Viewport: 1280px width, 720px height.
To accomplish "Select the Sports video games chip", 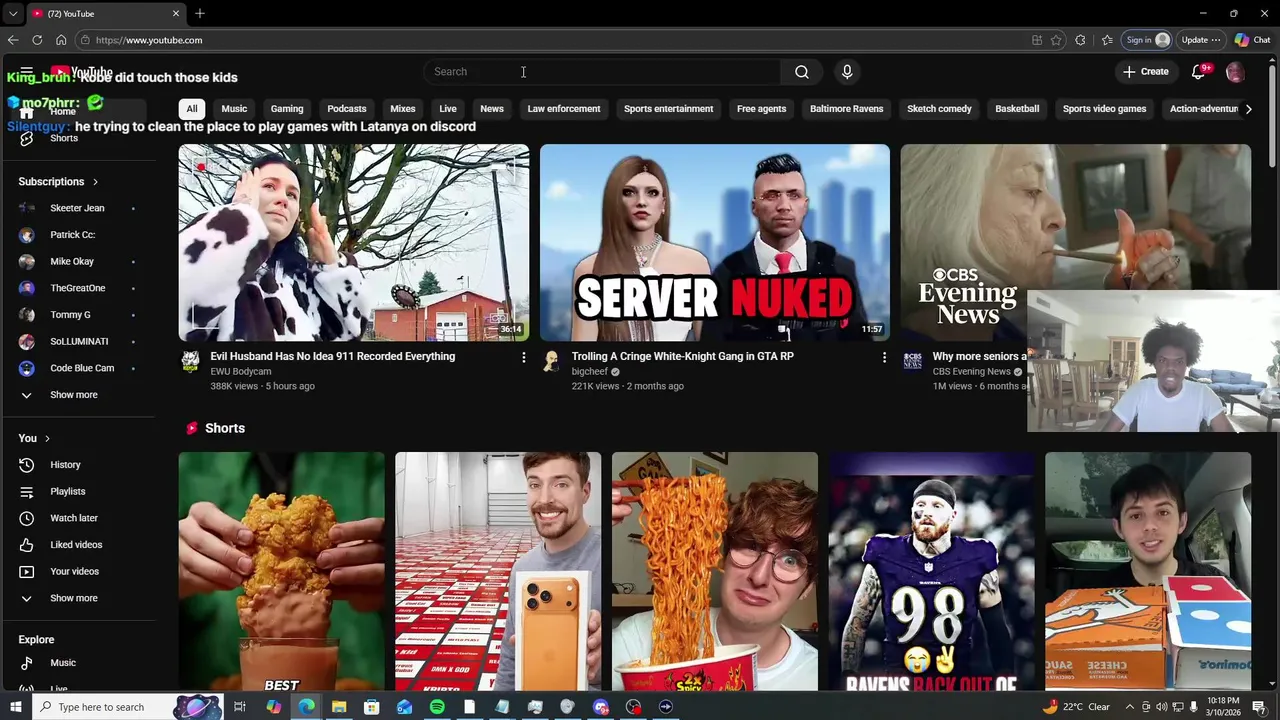I will [1104, 109].
